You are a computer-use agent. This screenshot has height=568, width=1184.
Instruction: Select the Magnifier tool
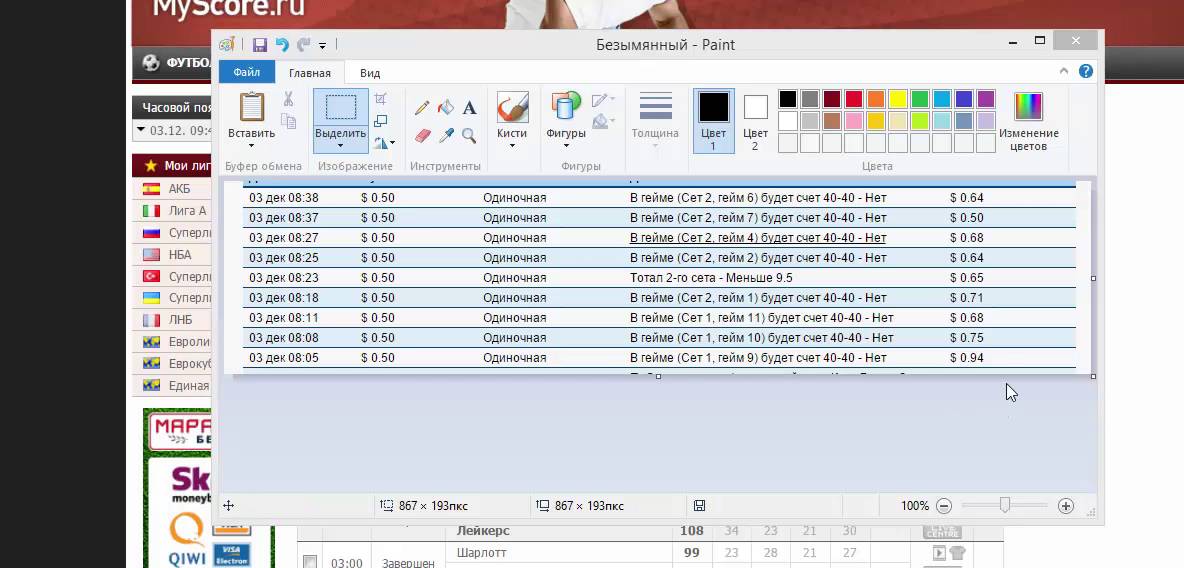click(x=470, y=135)
